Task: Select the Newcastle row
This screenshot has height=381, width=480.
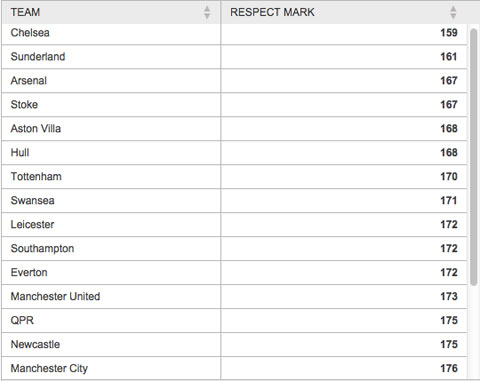Action: [234, 345]
